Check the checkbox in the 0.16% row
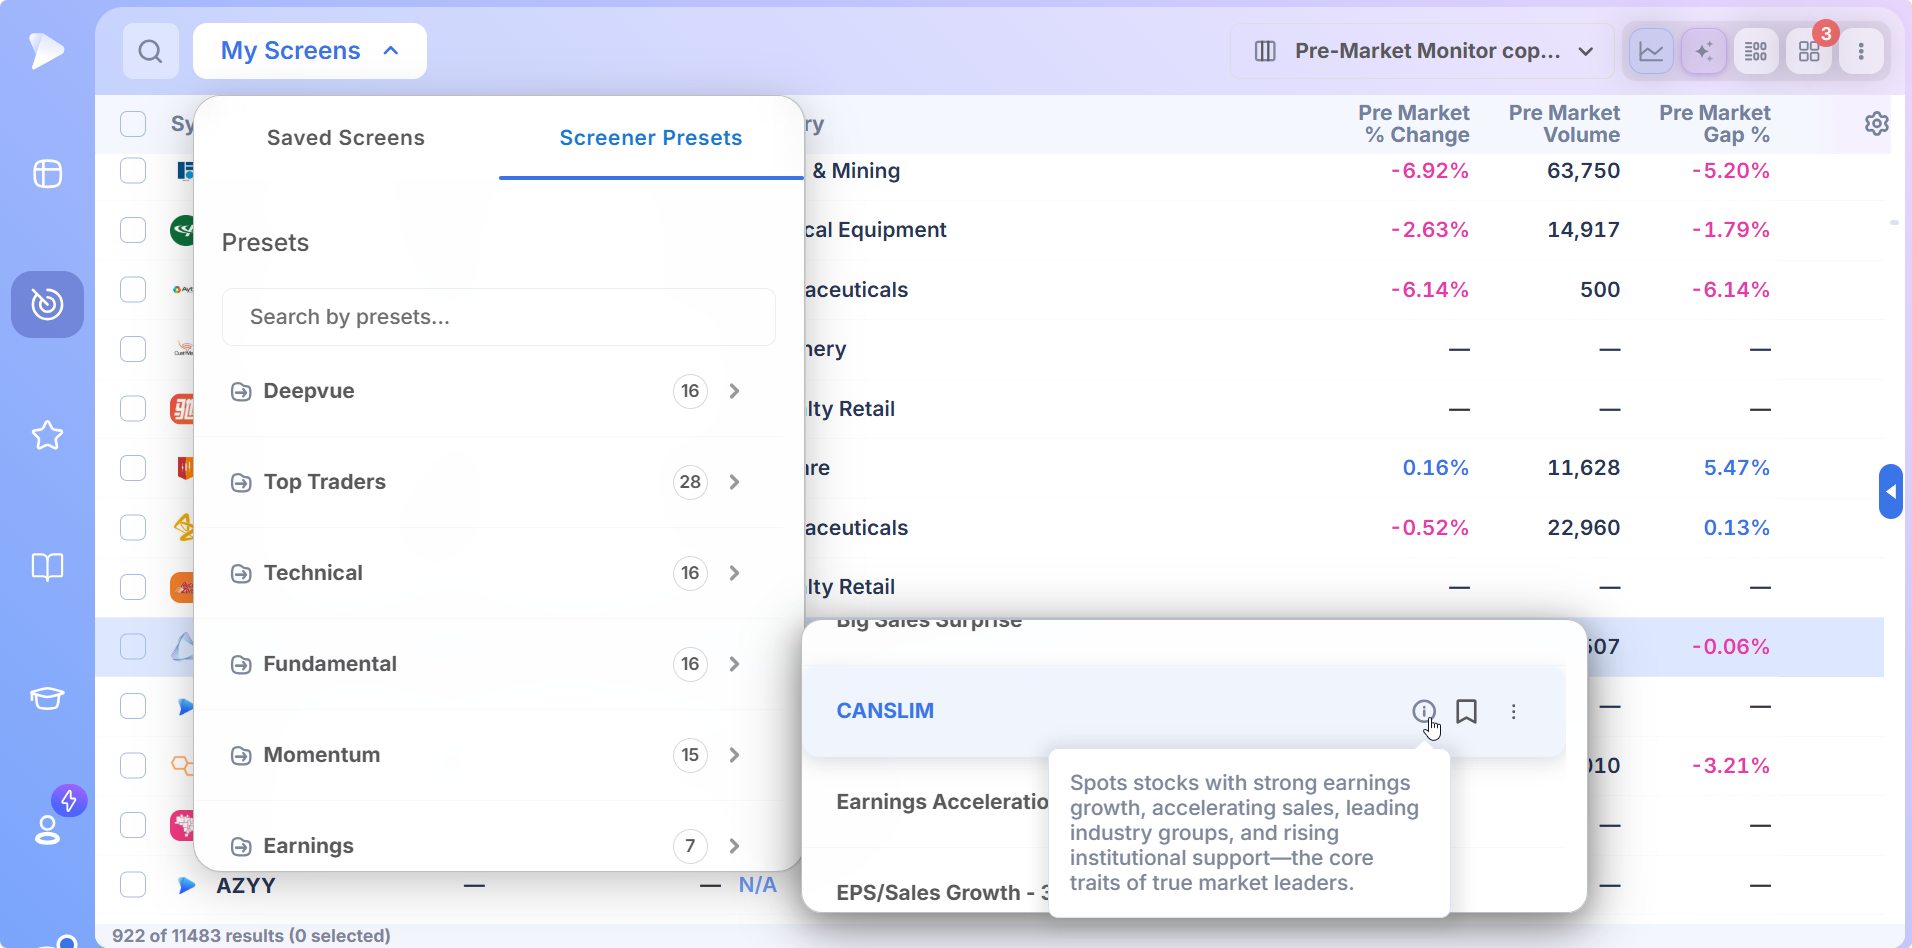This screenshot has height=948, width=1912. (x=133, y=468)
